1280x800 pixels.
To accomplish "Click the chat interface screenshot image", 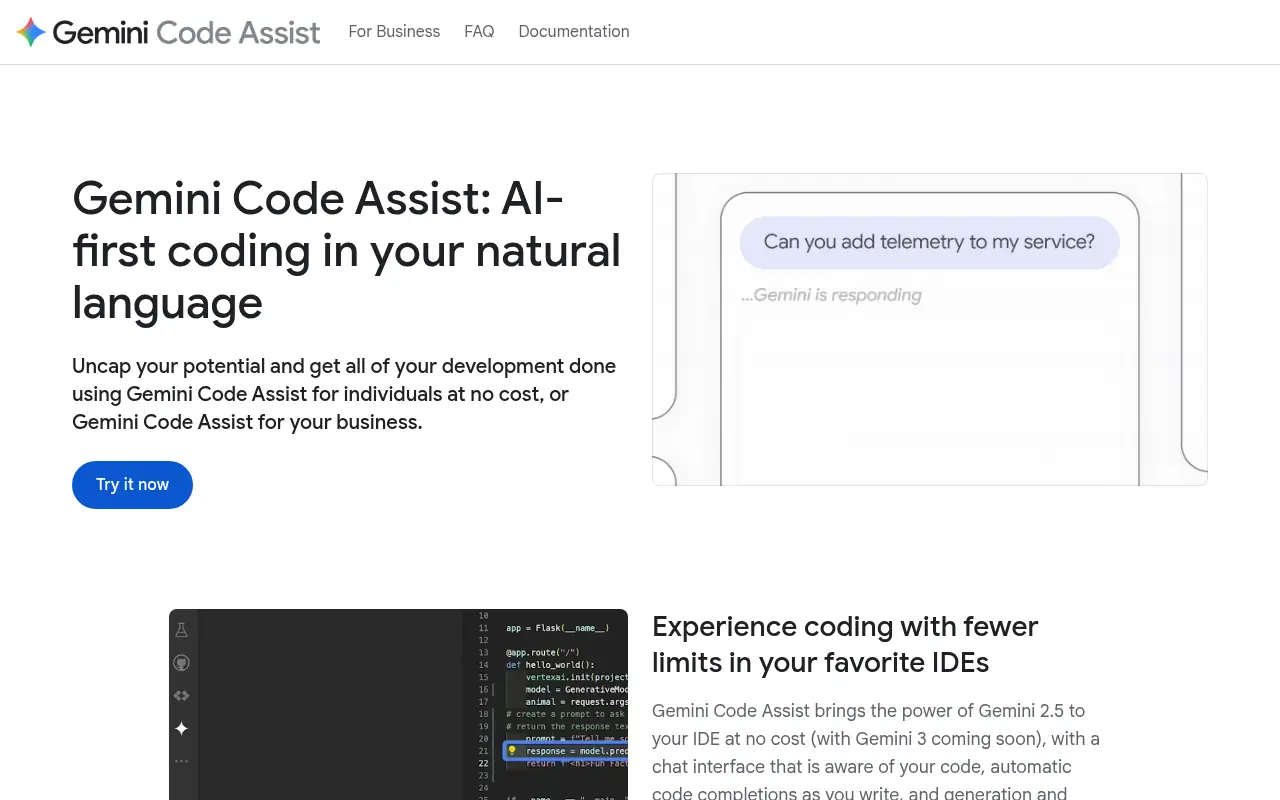I will coord(929,329).
